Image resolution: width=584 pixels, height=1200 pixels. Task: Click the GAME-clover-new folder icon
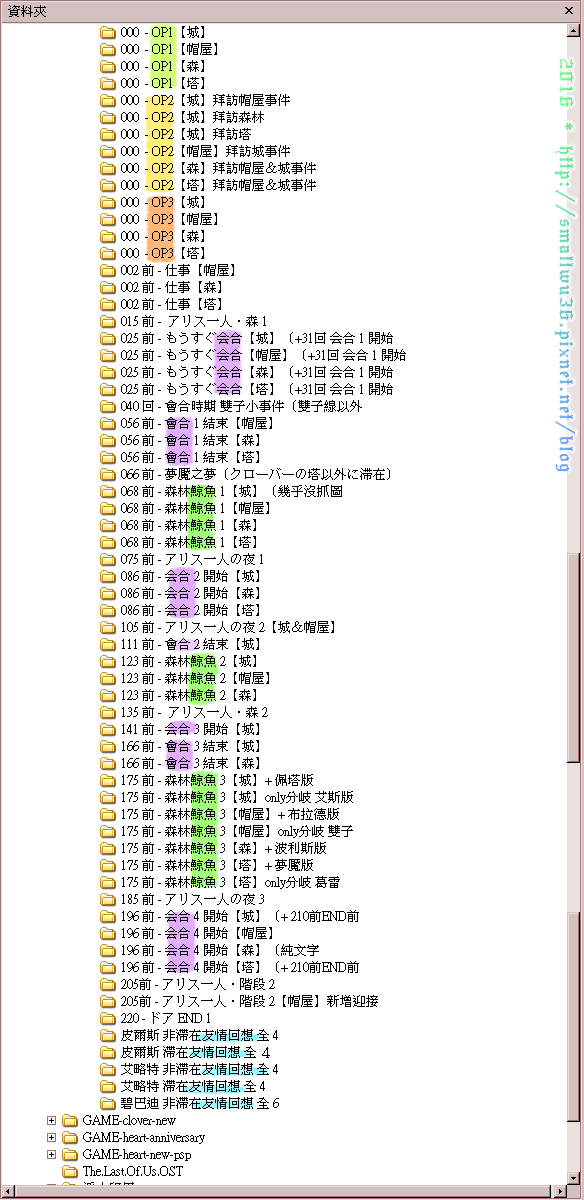click(70, 1120)
